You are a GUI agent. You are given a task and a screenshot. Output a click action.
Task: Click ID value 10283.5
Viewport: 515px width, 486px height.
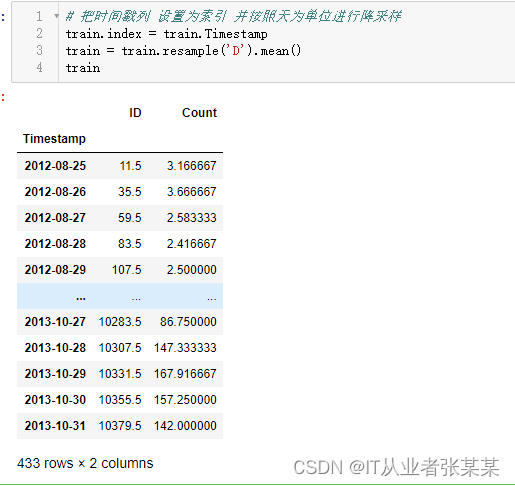[120, 322]
